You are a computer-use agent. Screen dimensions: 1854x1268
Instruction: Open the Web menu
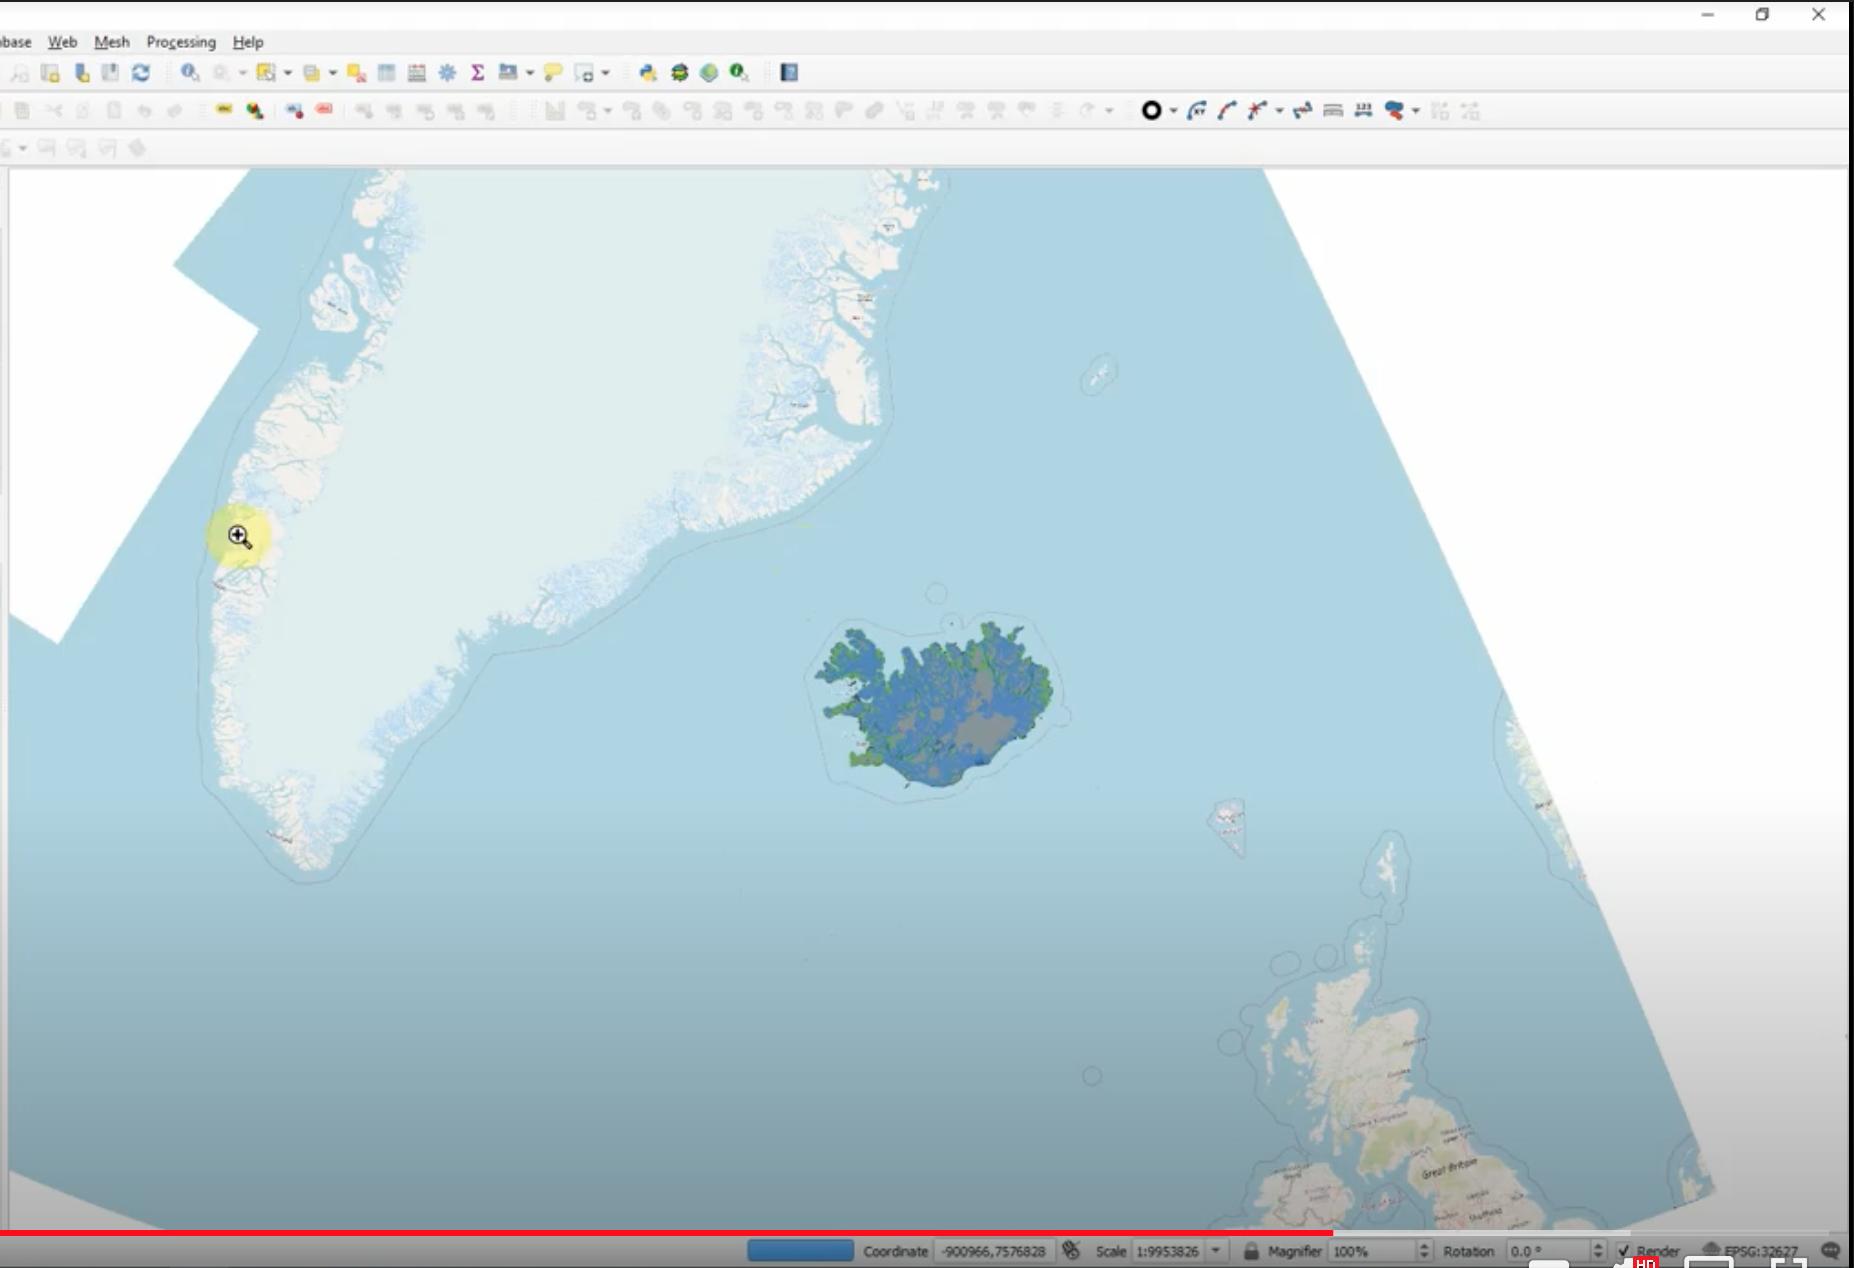(x=62, y=42)
